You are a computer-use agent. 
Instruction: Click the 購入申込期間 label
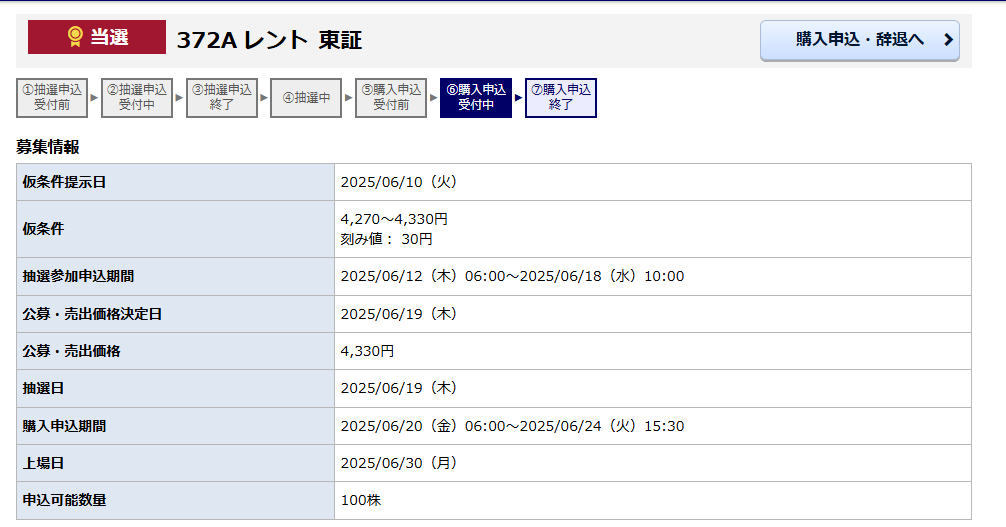(64, 426)
